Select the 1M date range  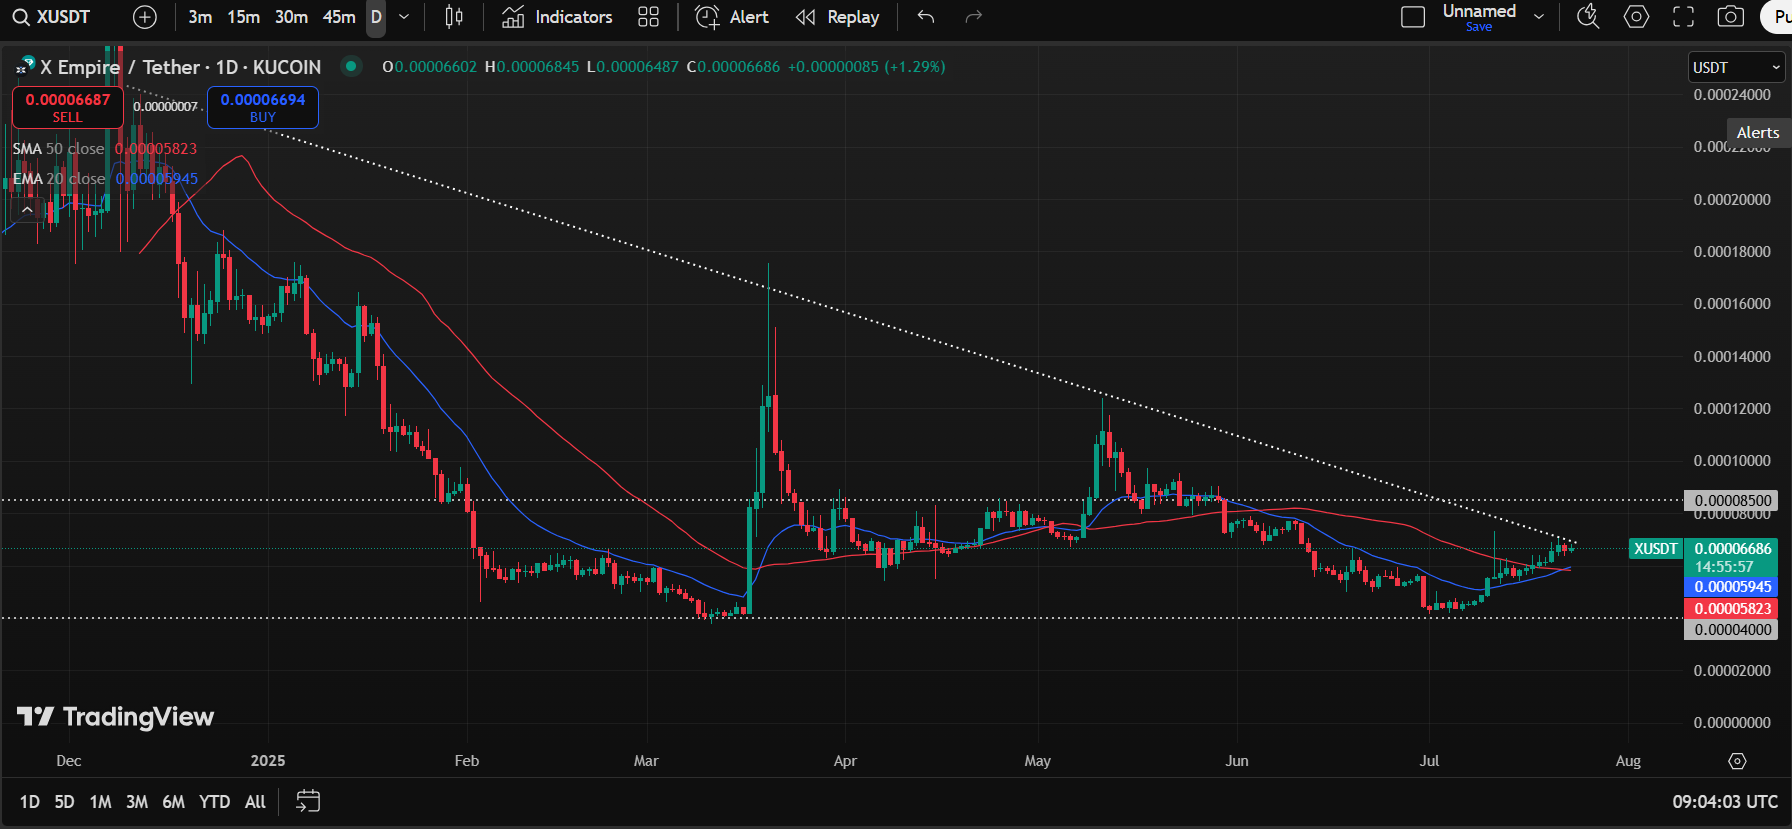pyautogui.click(x=100, y=802)
